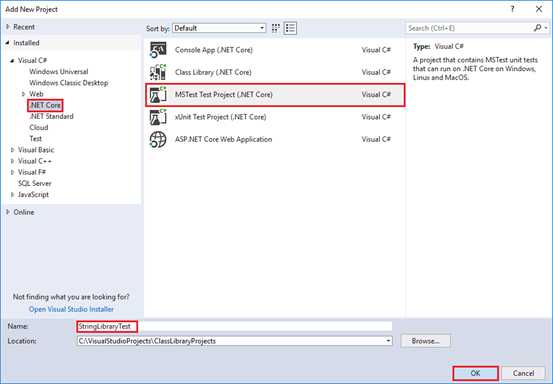
Task: Expand the Visual Basic node
Action: pyautogui.click(x=12, y=150)
